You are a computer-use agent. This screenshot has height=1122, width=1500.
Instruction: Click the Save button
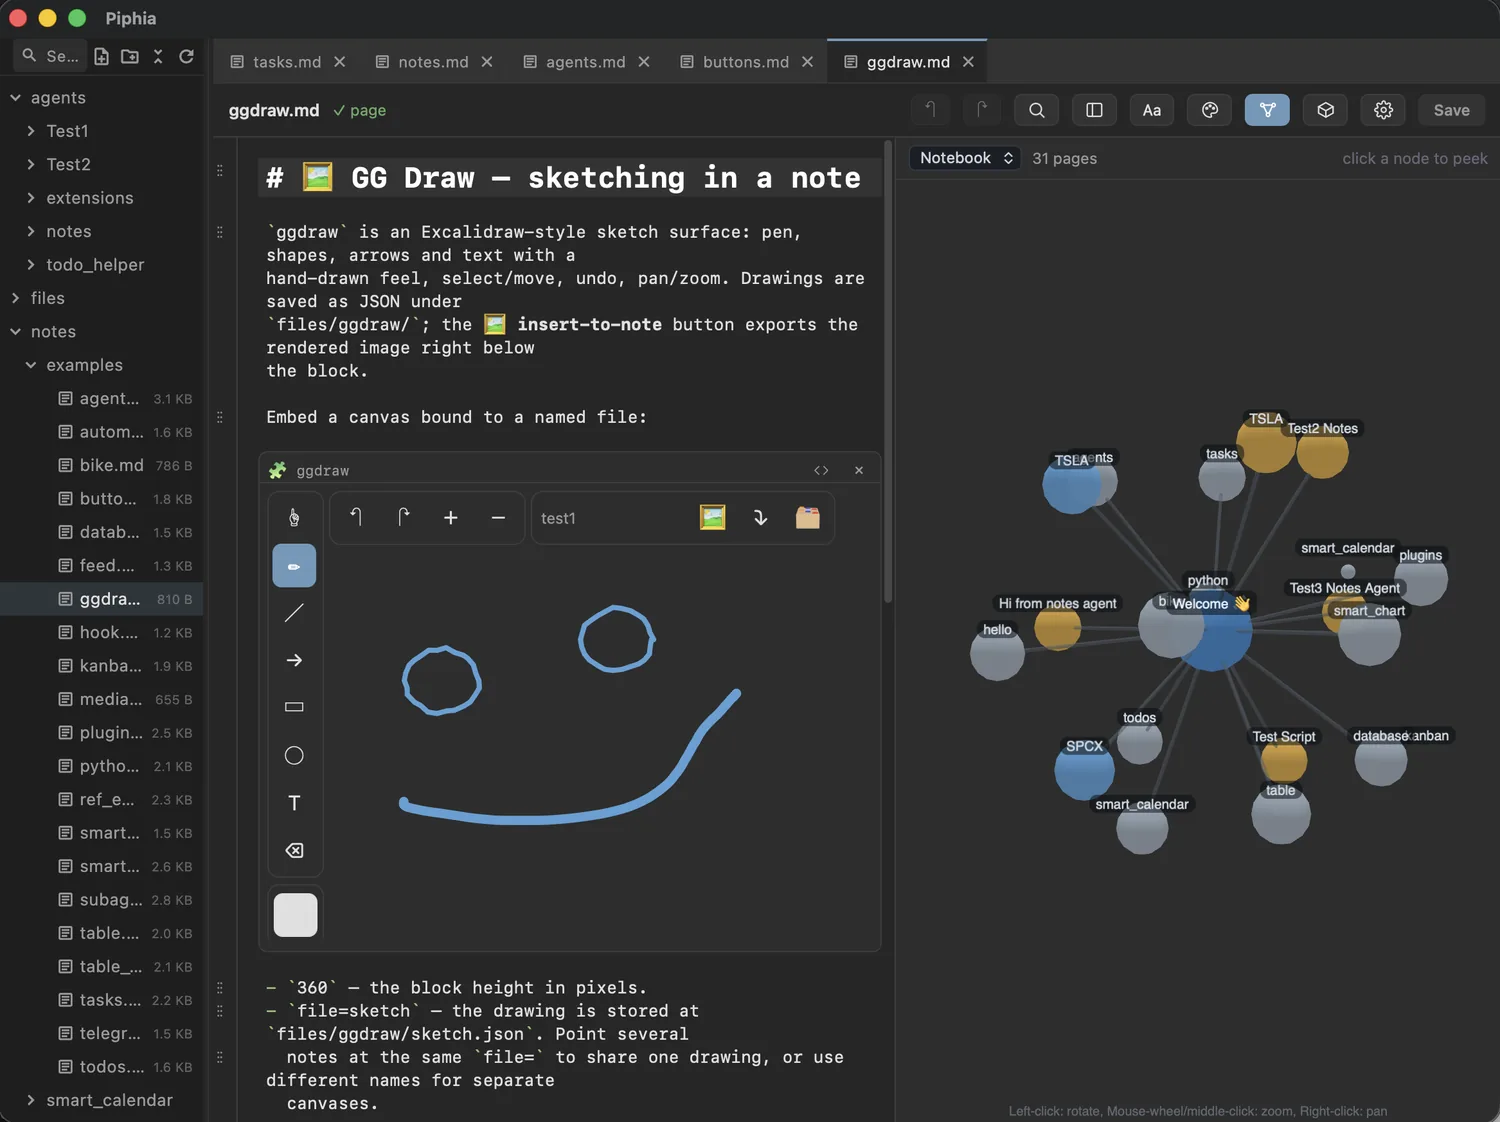click(x=1451, y=110)
